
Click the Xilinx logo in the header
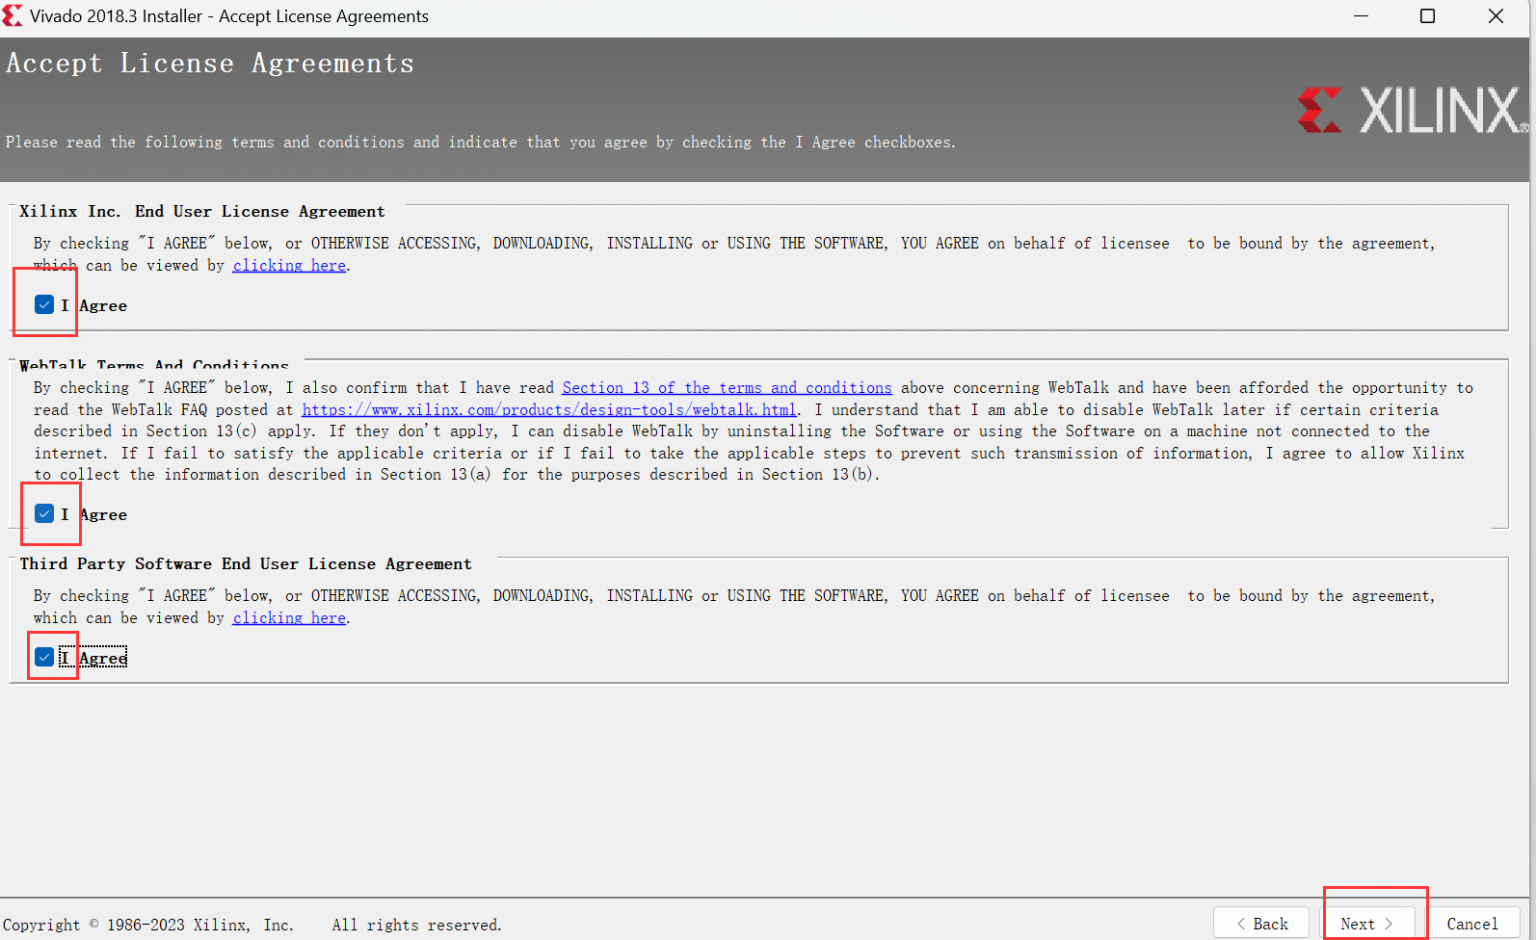[x=1412, y=110]
